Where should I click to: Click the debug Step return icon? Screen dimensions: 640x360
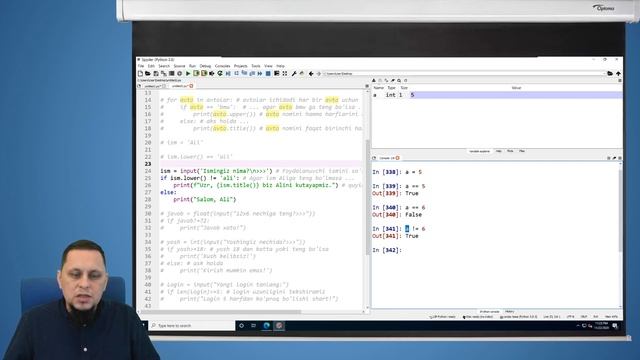[x=252, y=73]
